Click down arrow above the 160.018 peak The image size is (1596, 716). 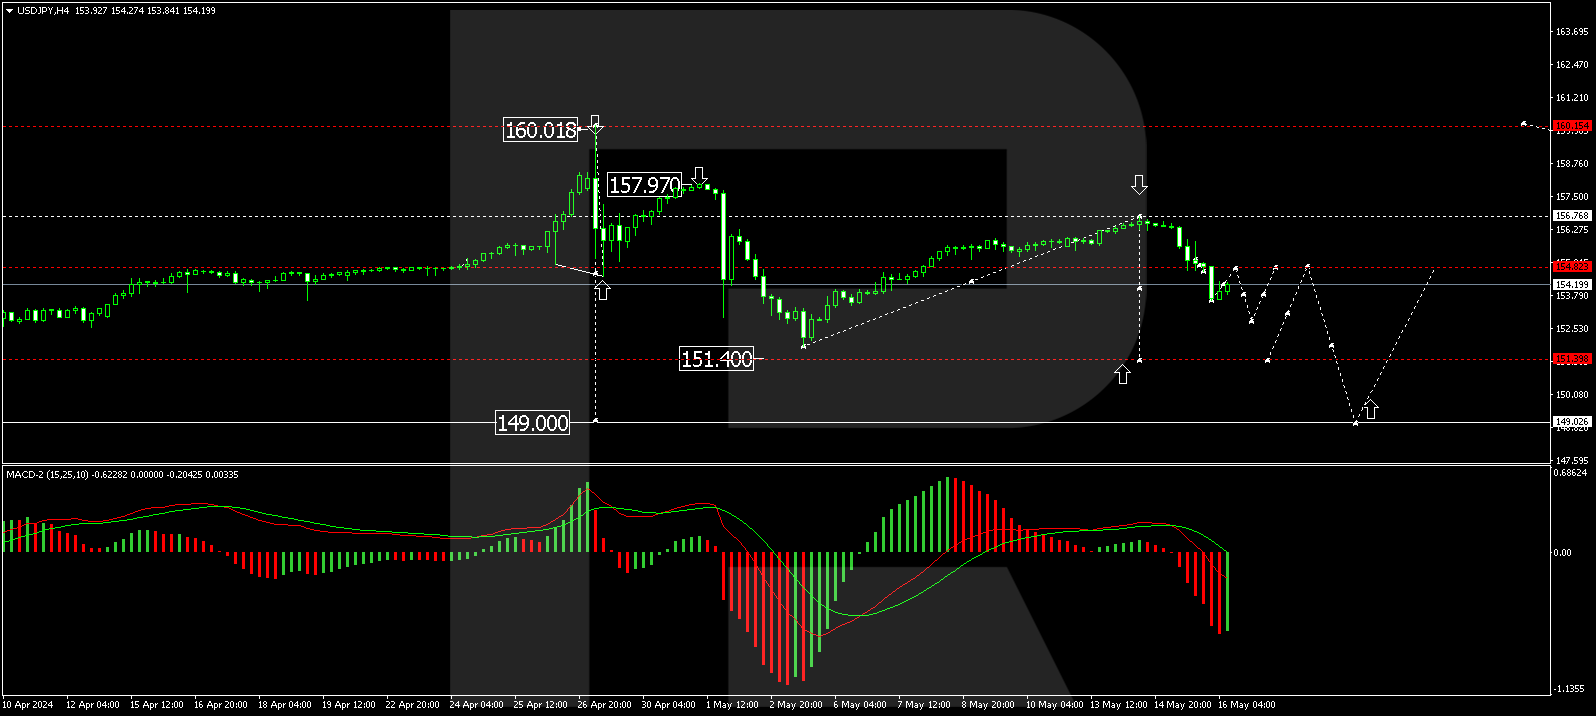[x=595, y=124]
